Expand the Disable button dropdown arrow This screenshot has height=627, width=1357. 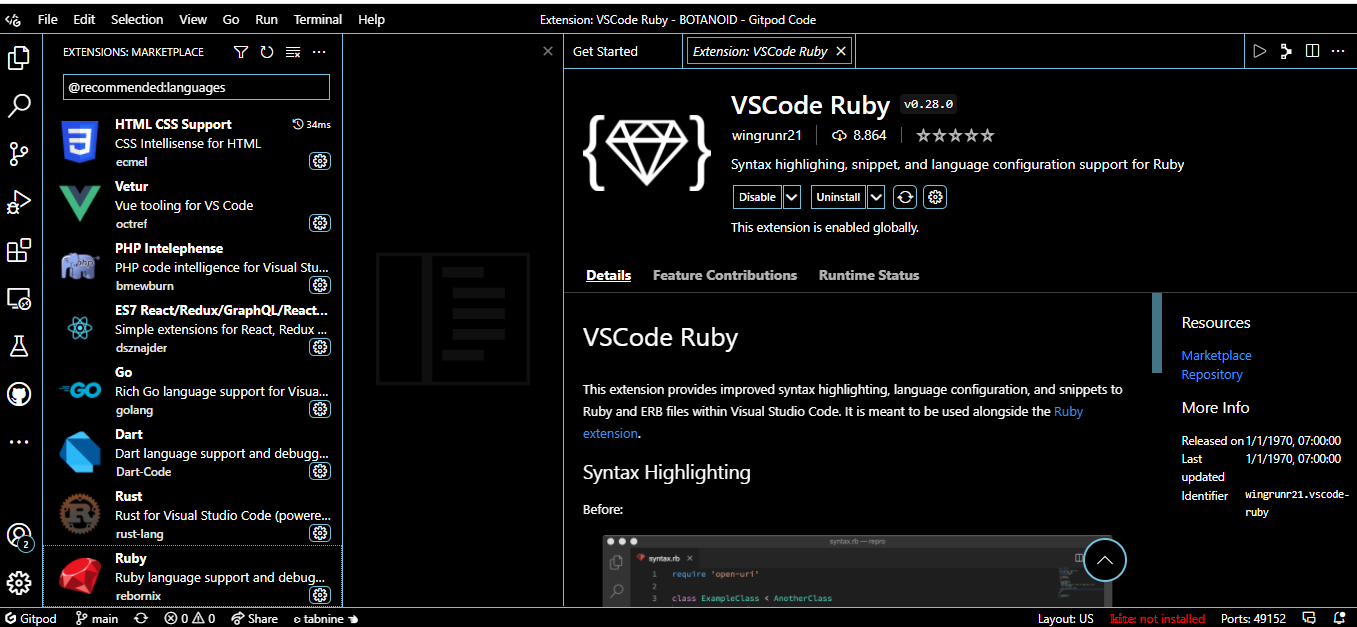point(792,197)
